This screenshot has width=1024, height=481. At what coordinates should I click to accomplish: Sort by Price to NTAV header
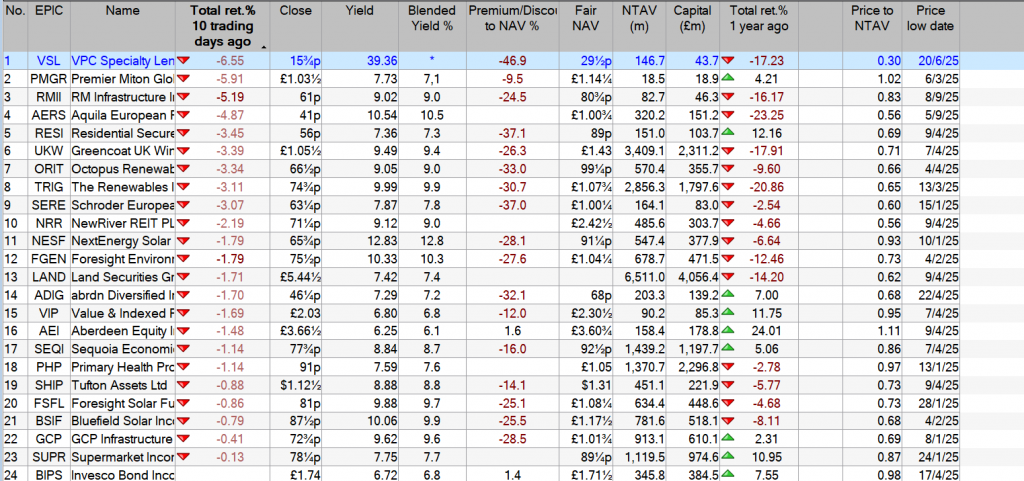coord(872,25)
